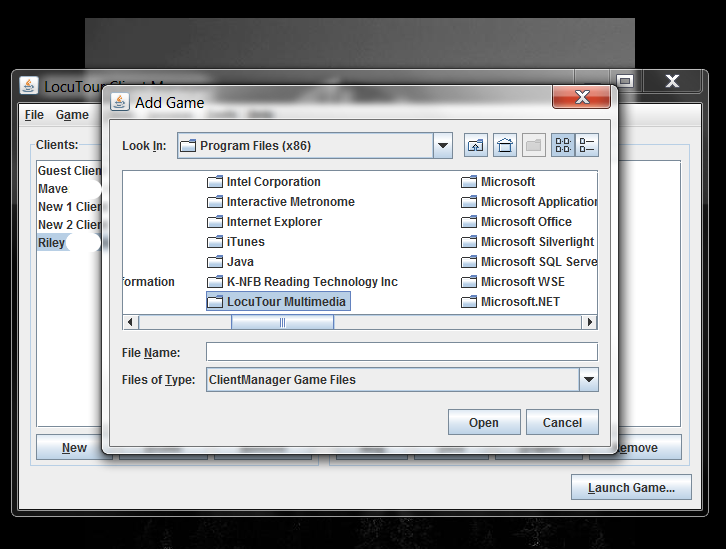
Task: Select the Microsoft Office folder
Action: 525,222
